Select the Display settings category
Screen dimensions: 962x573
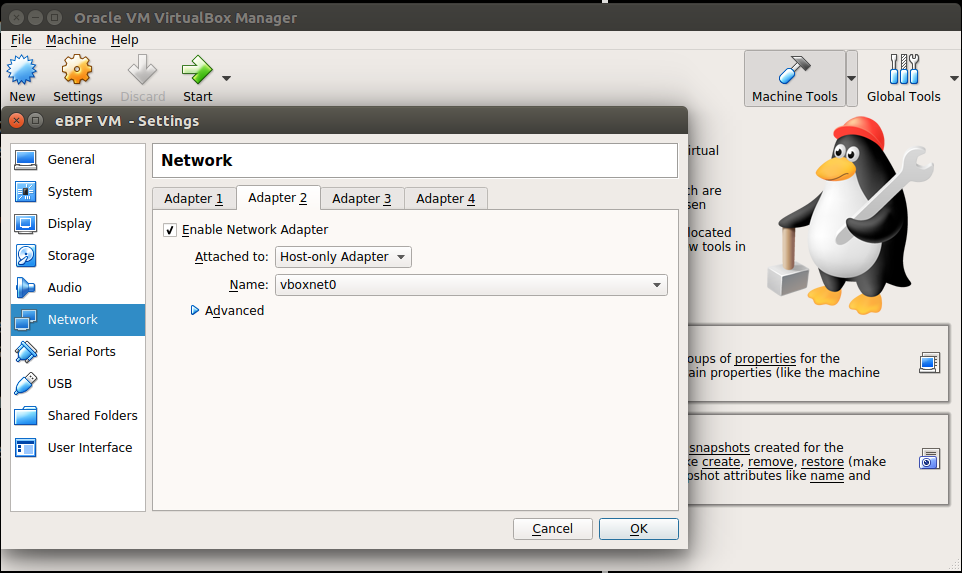click(78, 223)
